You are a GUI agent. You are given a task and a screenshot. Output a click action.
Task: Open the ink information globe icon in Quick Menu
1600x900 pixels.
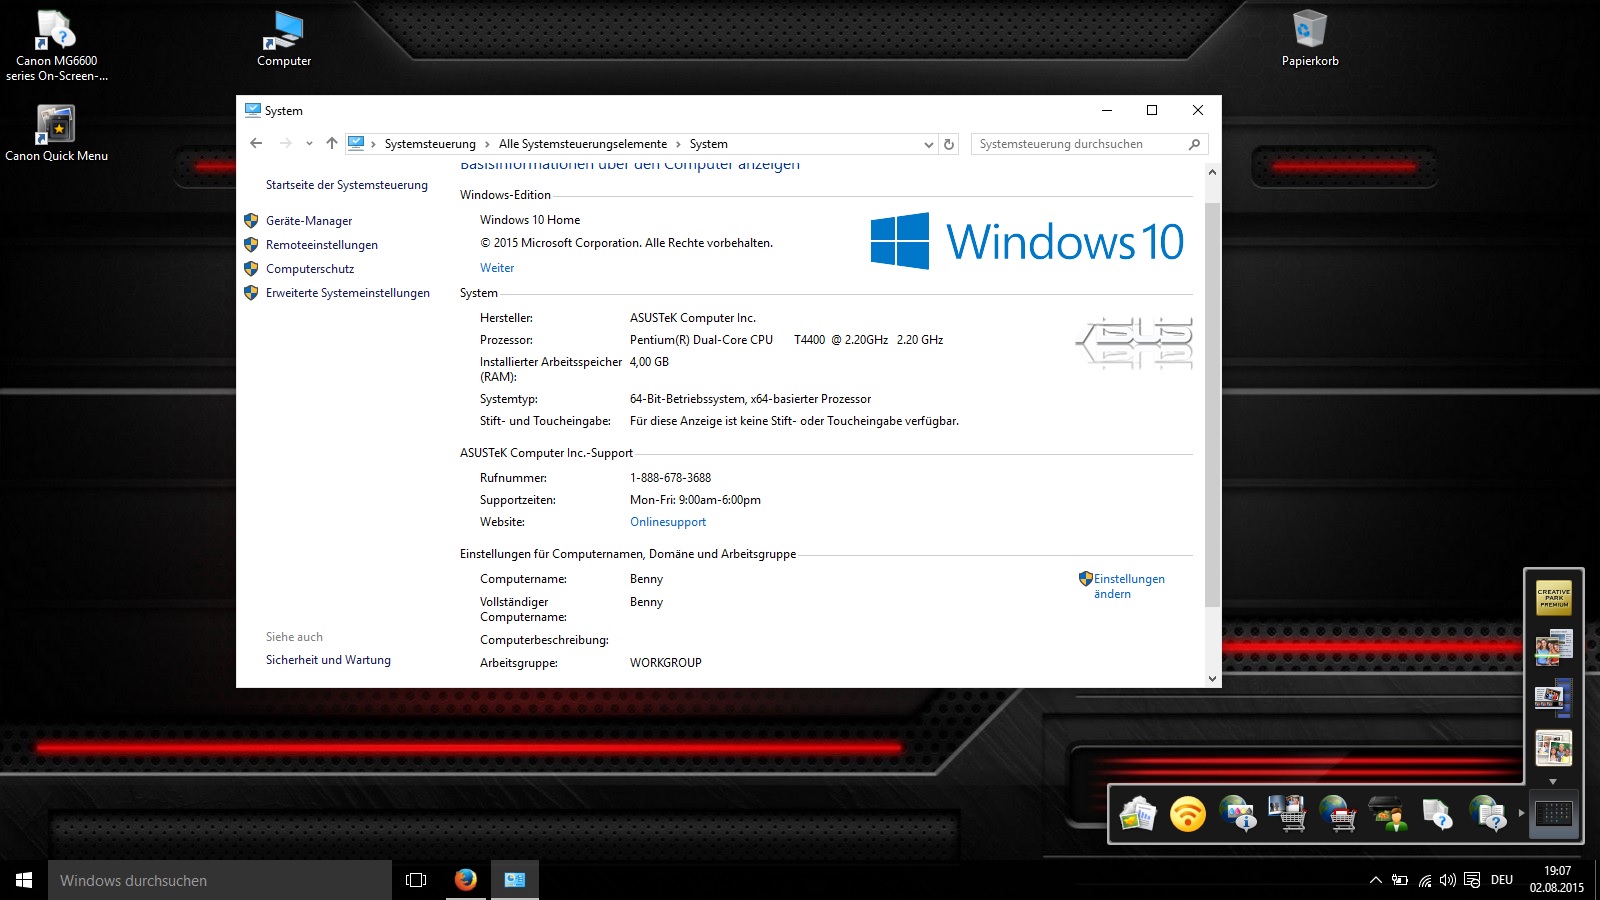(1238, 814)
